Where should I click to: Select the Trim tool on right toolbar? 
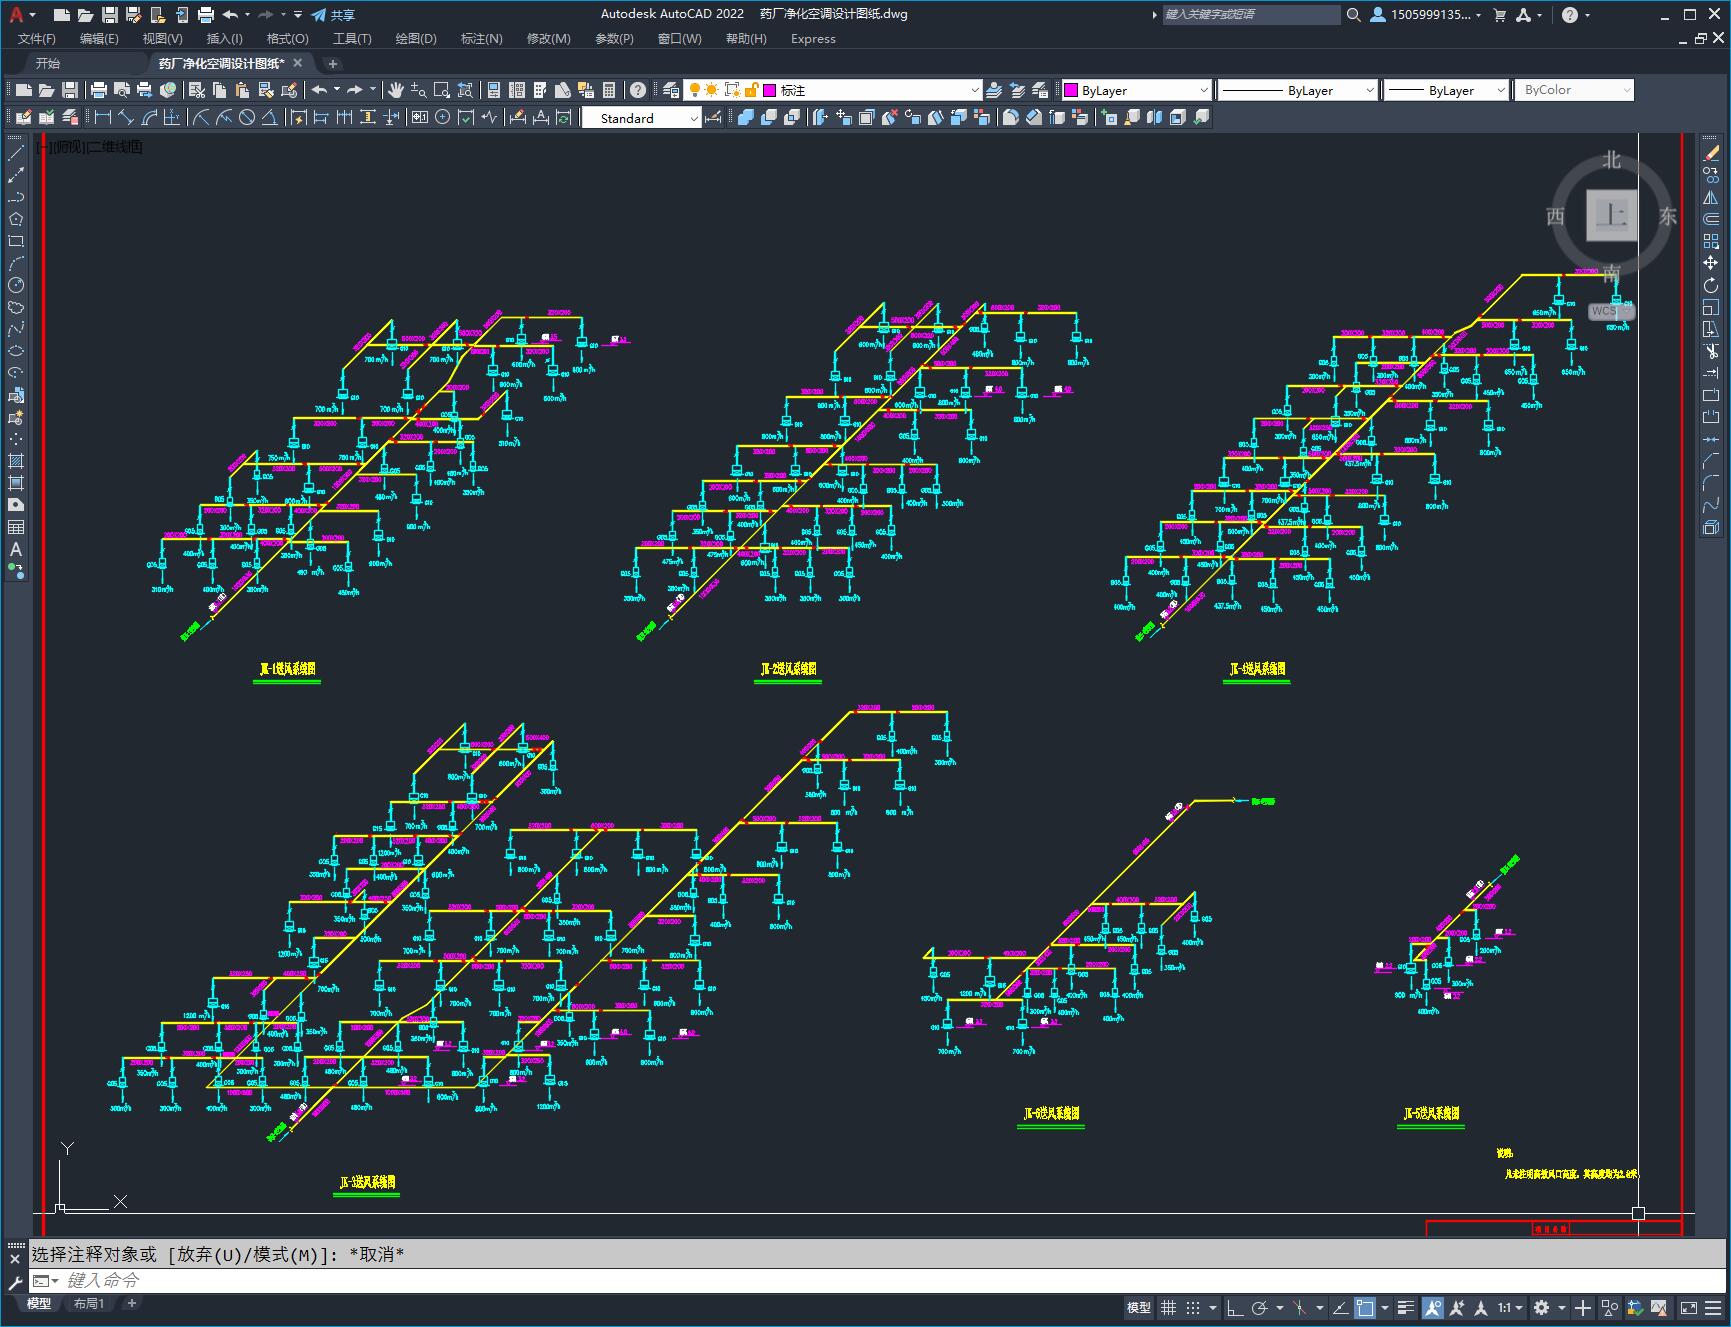(x=1711, y=351)
